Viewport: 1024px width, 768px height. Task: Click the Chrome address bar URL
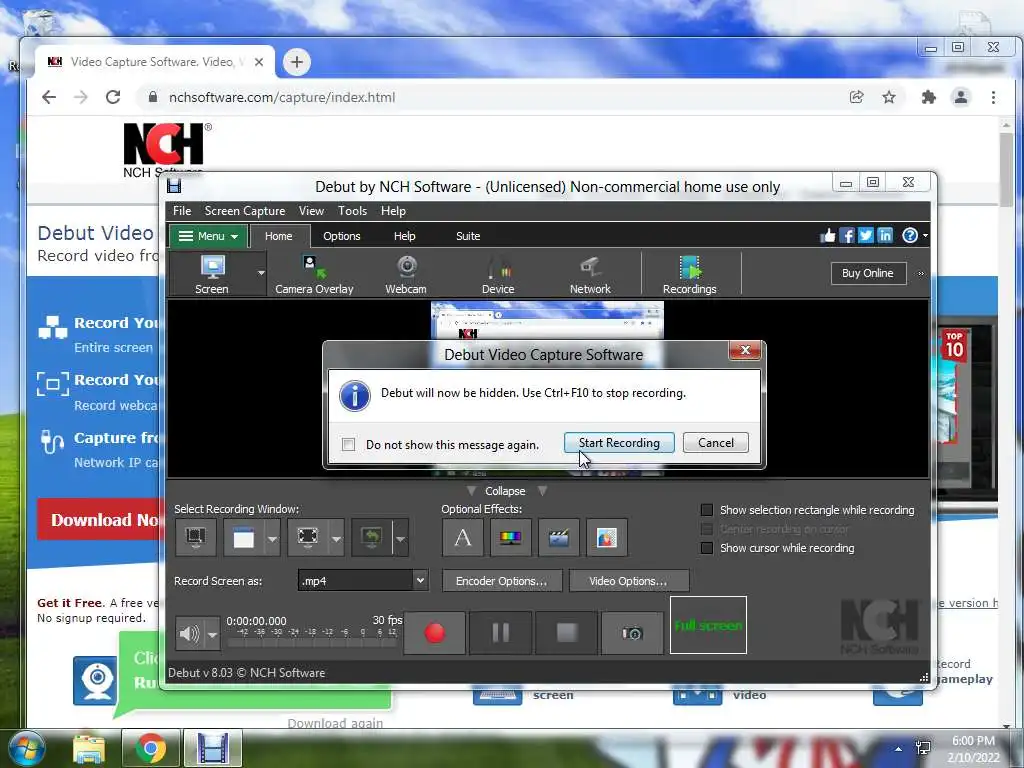pyautogui.click(x=282, y=97)
